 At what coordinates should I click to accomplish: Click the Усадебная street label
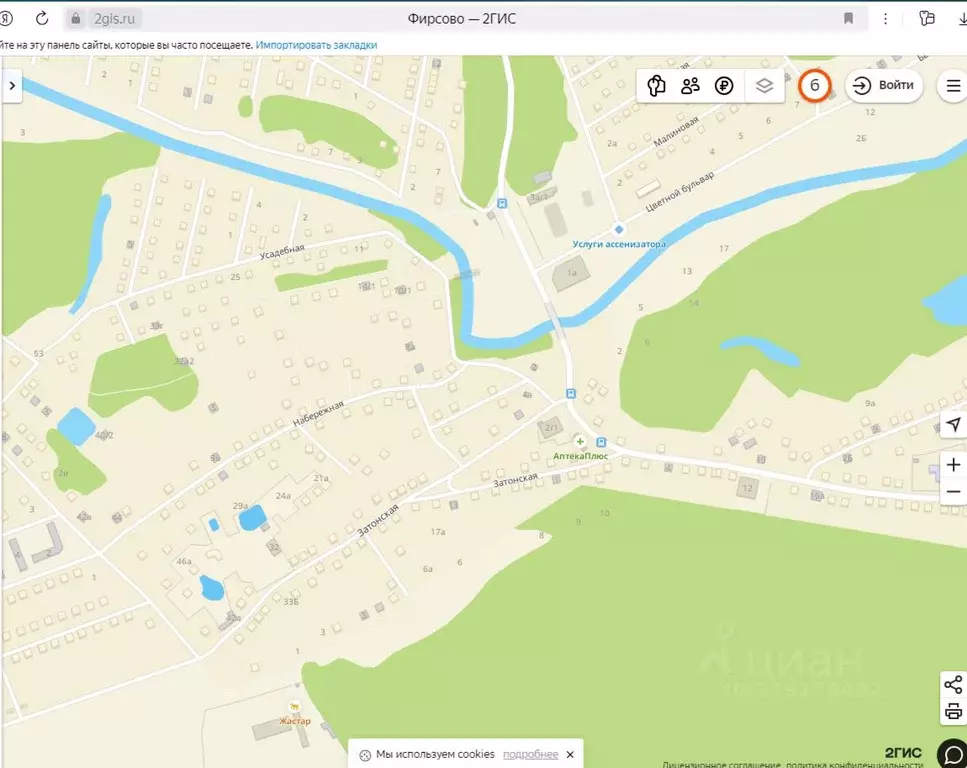click(x=282, y=252)
